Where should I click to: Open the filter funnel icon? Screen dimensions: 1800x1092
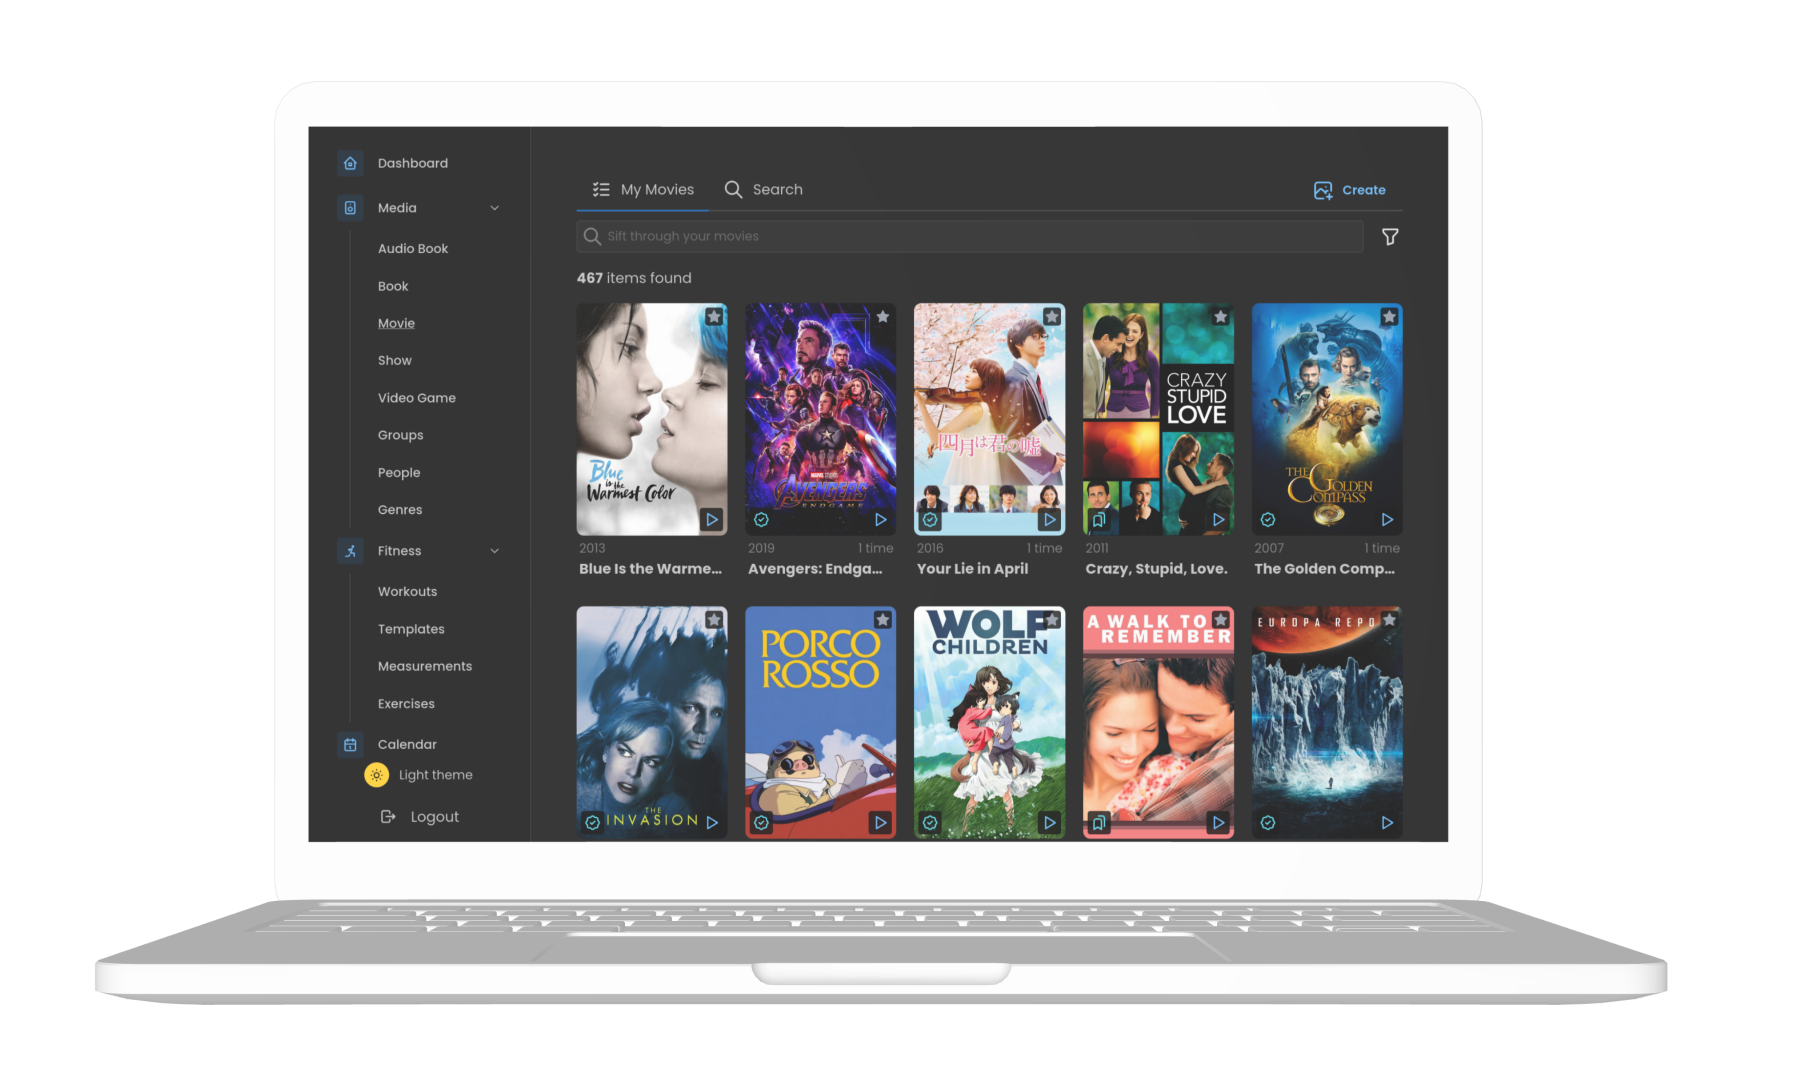[1390, 237]
